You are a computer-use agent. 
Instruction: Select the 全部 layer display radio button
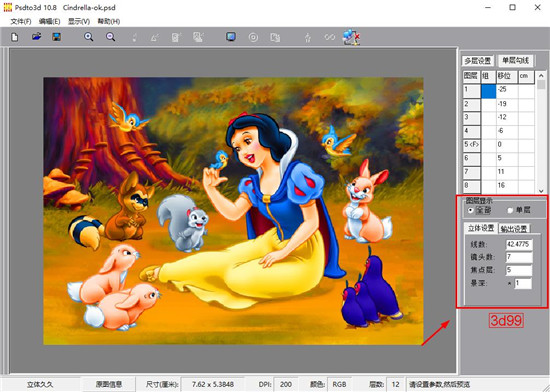pyautogui.click(x=471, y=210)
